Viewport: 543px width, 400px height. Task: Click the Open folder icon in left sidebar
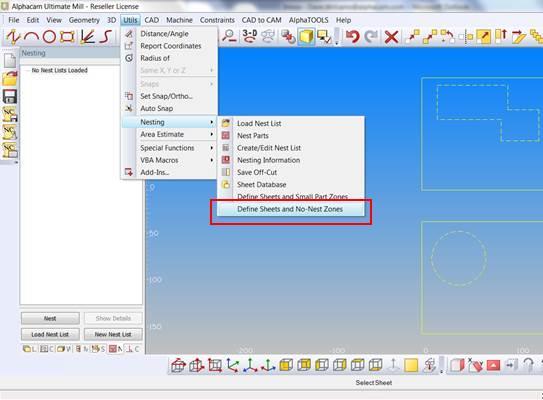coord(10,78)
